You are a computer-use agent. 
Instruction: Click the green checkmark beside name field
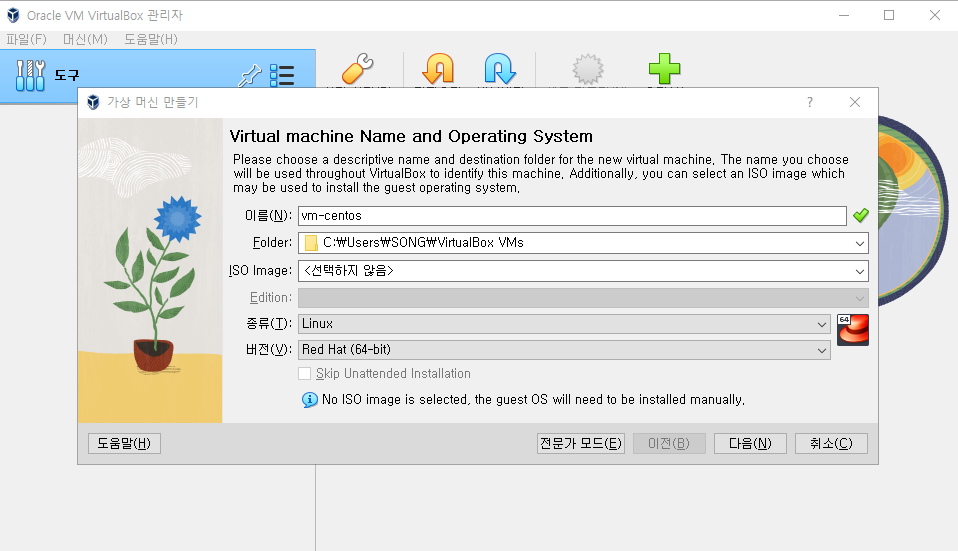click(x=861, y=215)
